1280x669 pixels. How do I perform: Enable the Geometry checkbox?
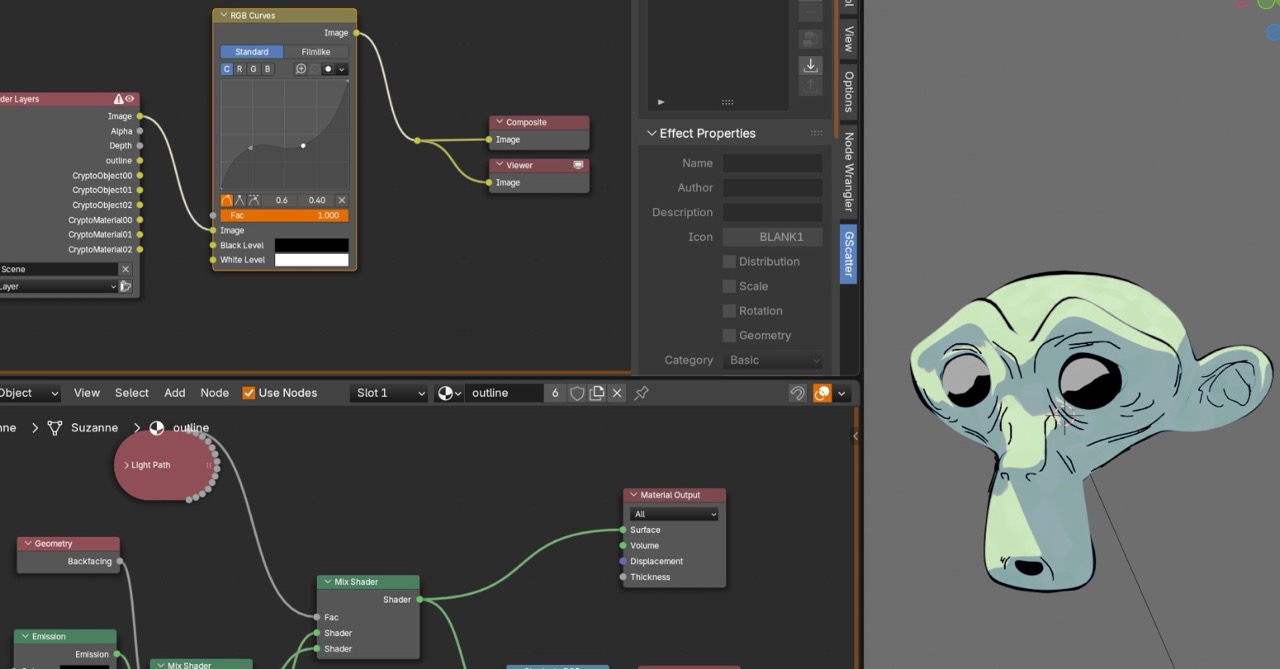tap(729, 335)
